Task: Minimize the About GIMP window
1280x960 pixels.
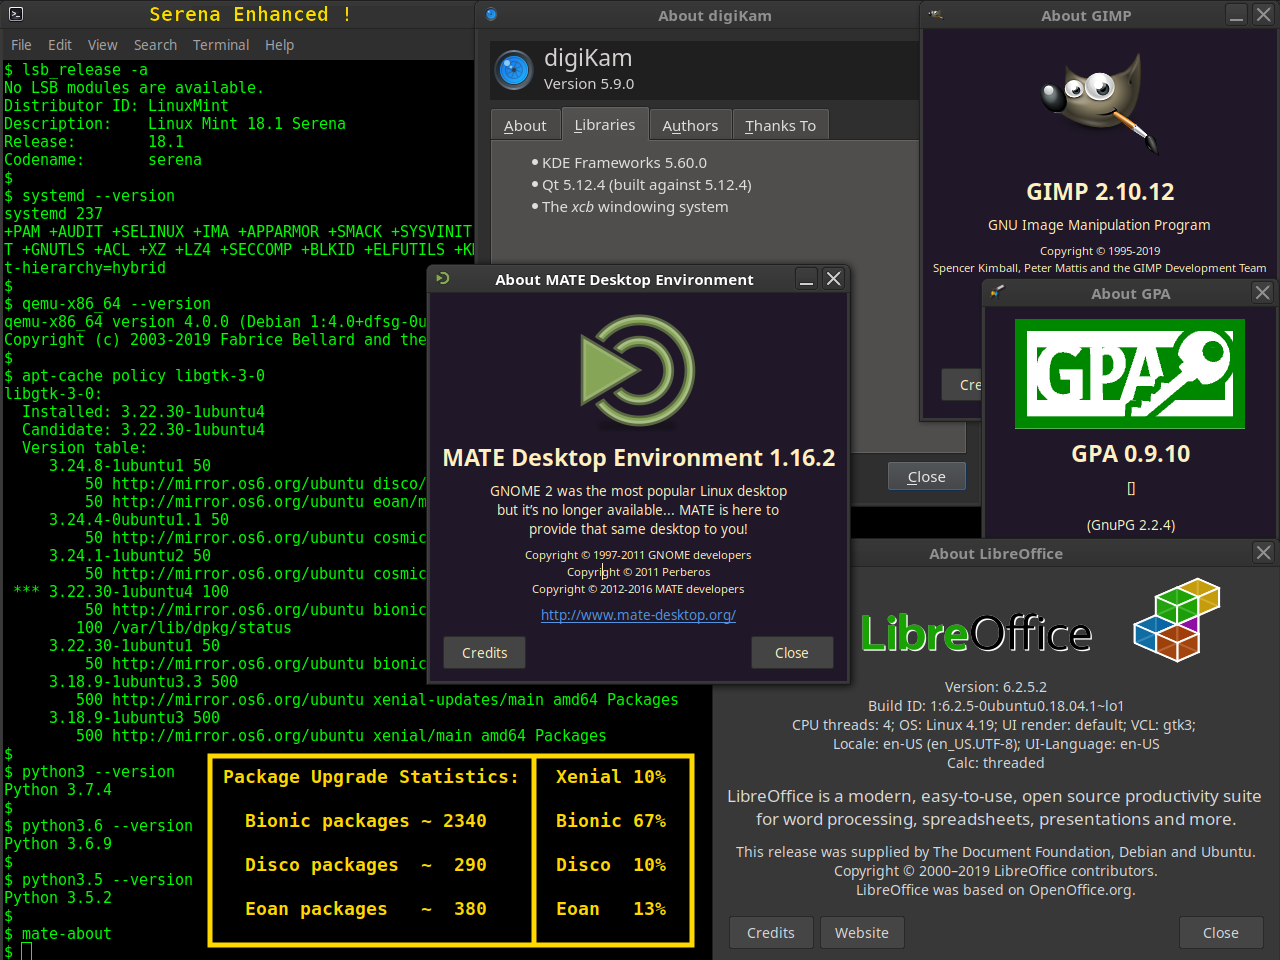Action: [1237, 15]
